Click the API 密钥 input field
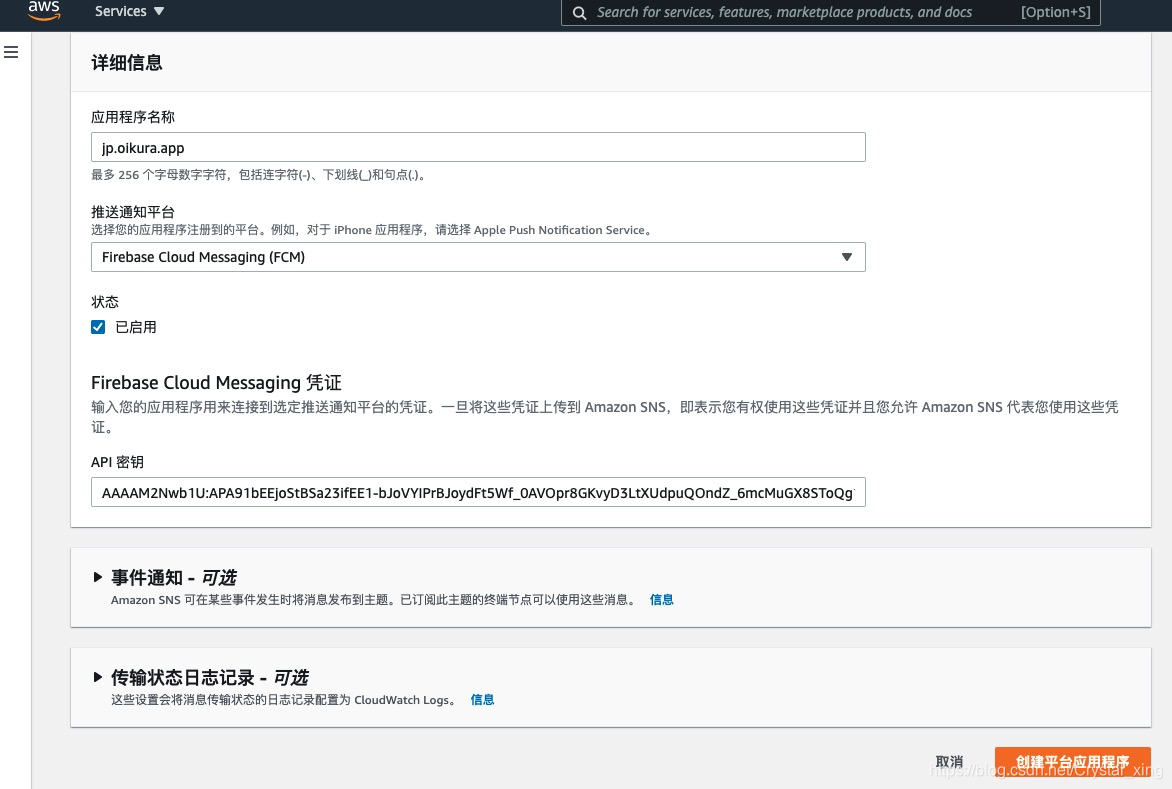Screen dimensions: 1172x789 478,492
